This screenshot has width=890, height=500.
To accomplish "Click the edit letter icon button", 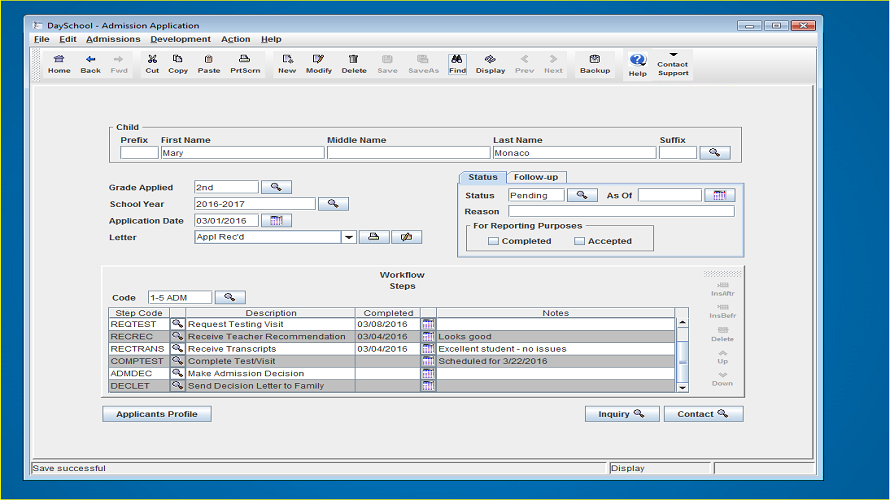I will pos(406,237).
